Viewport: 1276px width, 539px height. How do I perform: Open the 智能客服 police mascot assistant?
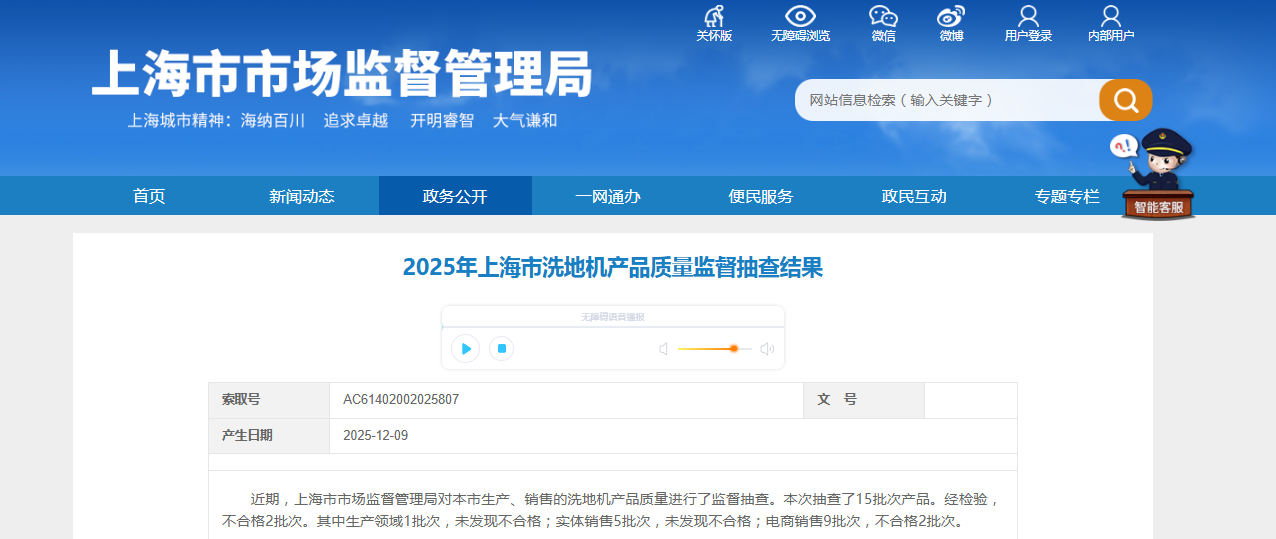(x=1158, y=175)
